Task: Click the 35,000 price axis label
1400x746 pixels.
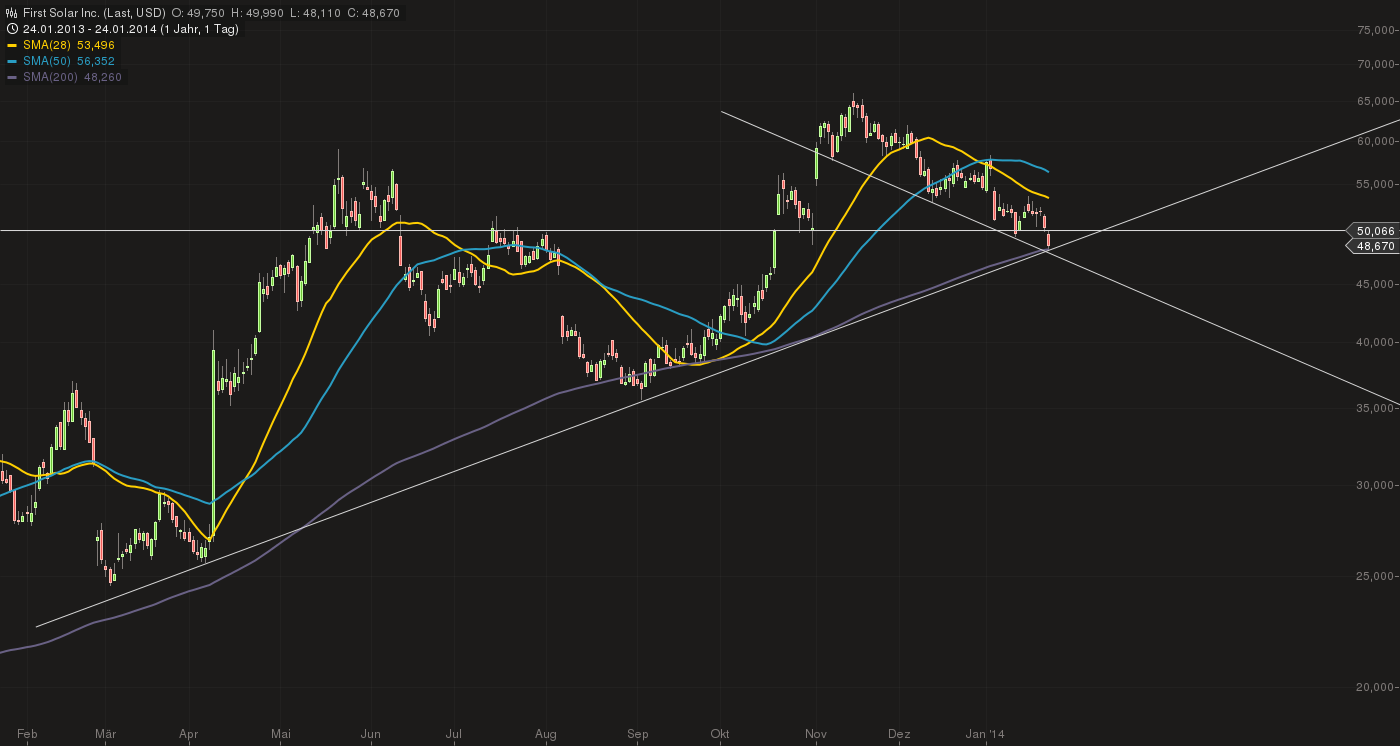Action: coord(1377,408)
